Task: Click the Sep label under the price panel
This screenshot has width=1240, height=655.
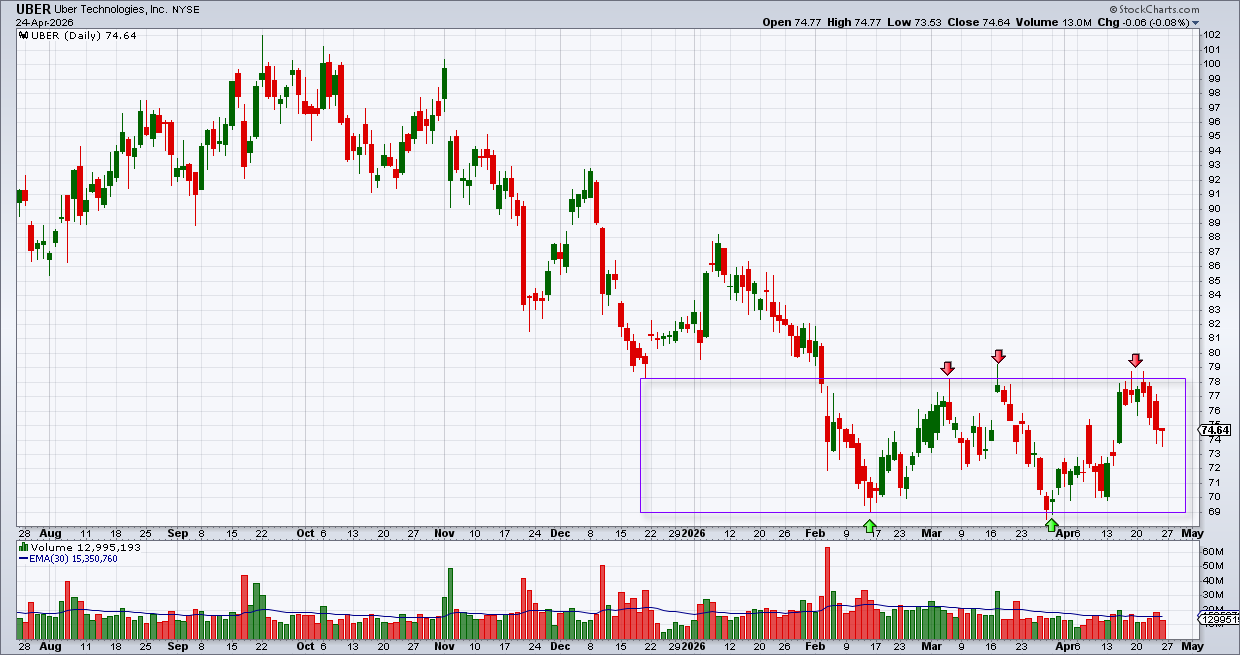Action: pos(178,533)
